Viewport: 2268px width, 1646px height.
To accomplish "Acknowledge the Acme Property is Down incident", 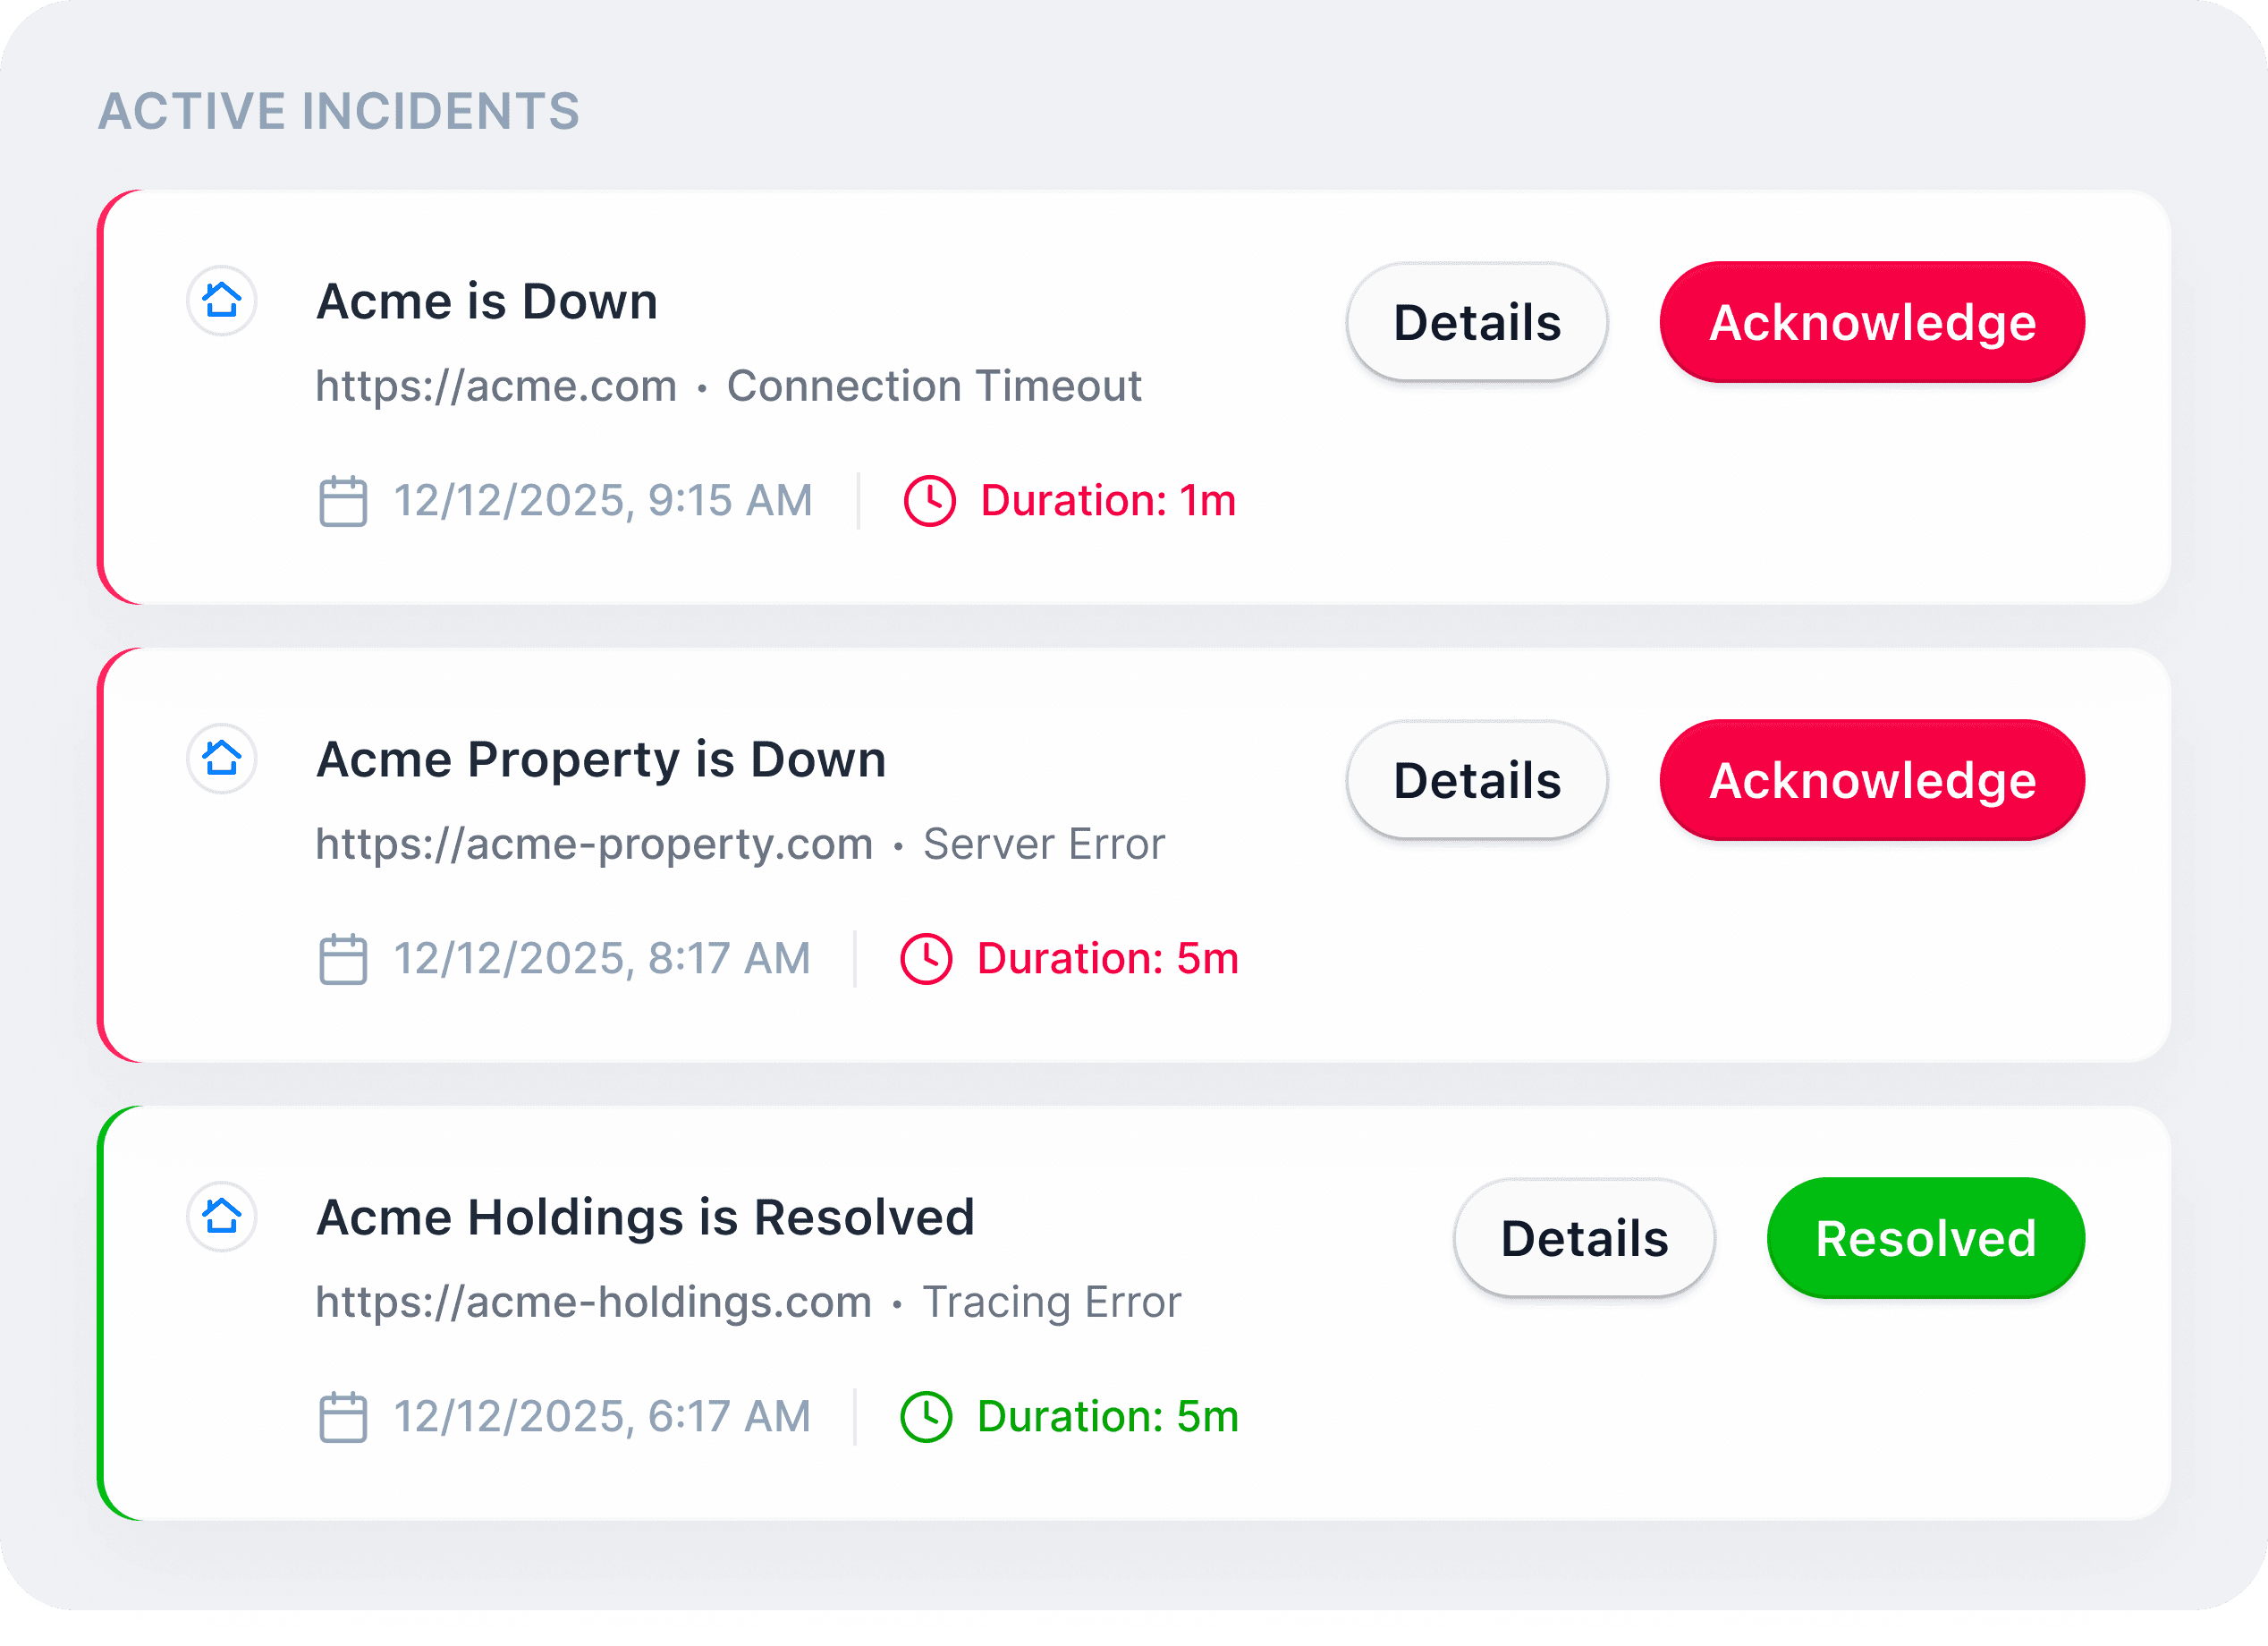I will pyautogui.click(x=1872, y=780).
